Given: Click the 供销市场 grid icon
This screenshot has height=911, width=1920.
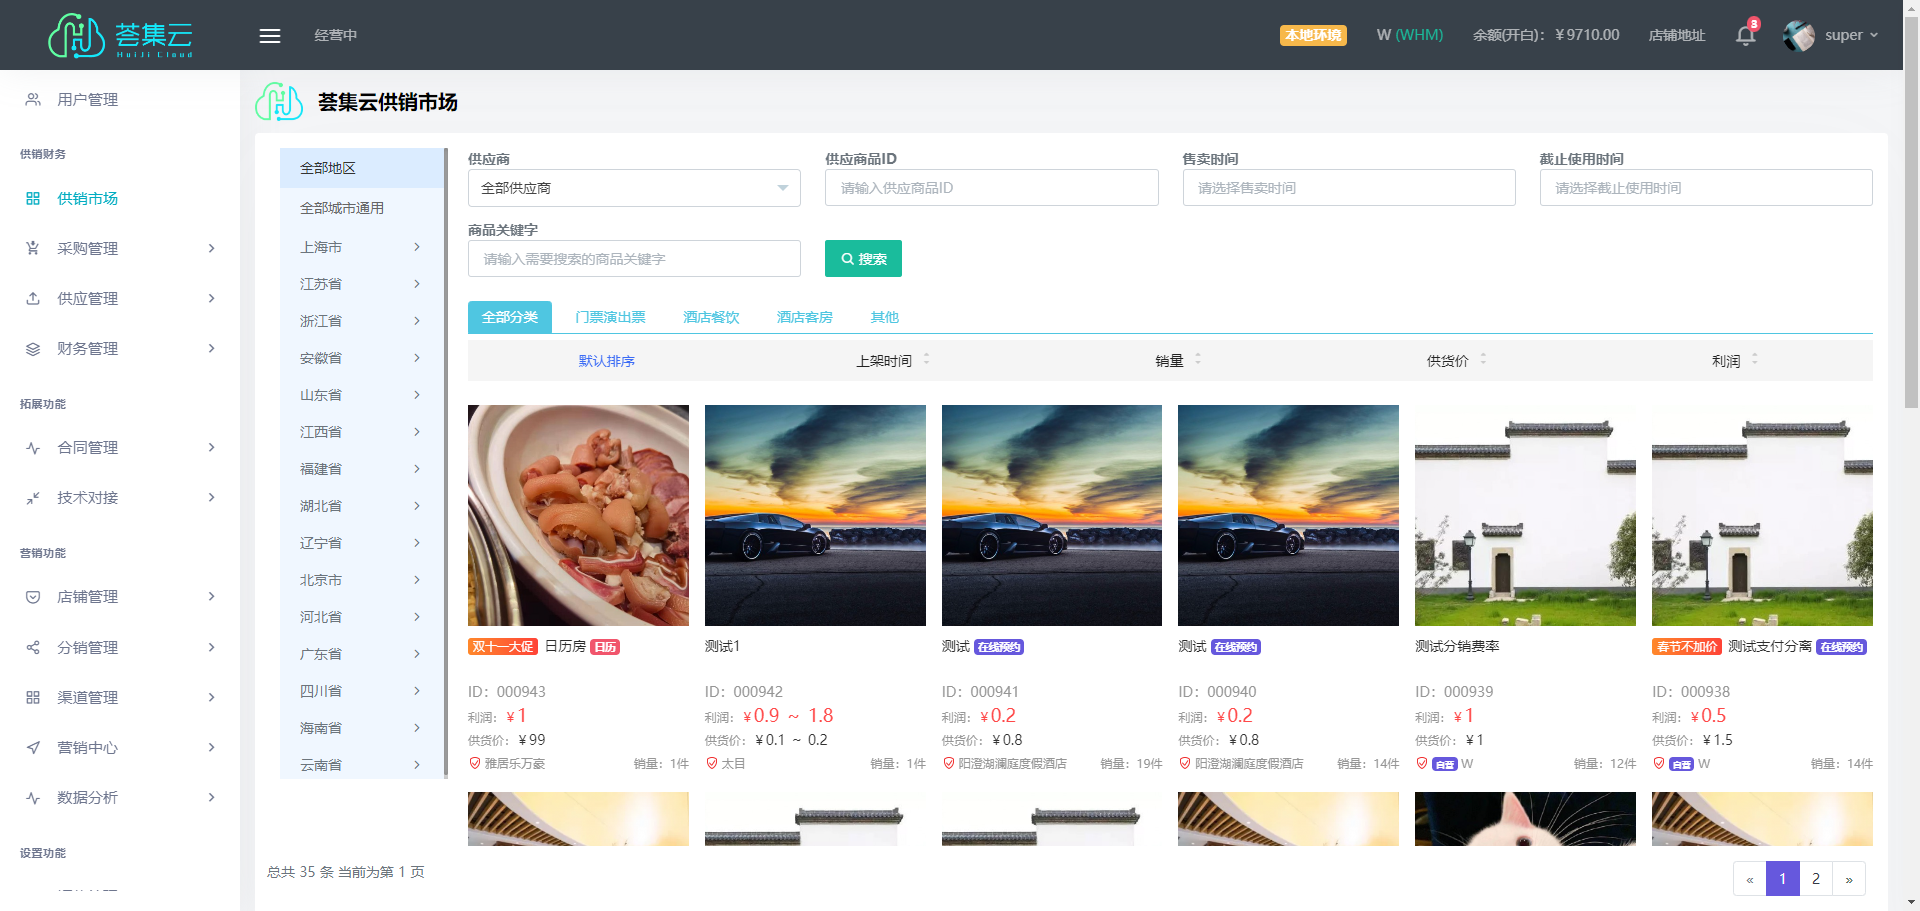Looking at the screenshot, I should [33, 199].
